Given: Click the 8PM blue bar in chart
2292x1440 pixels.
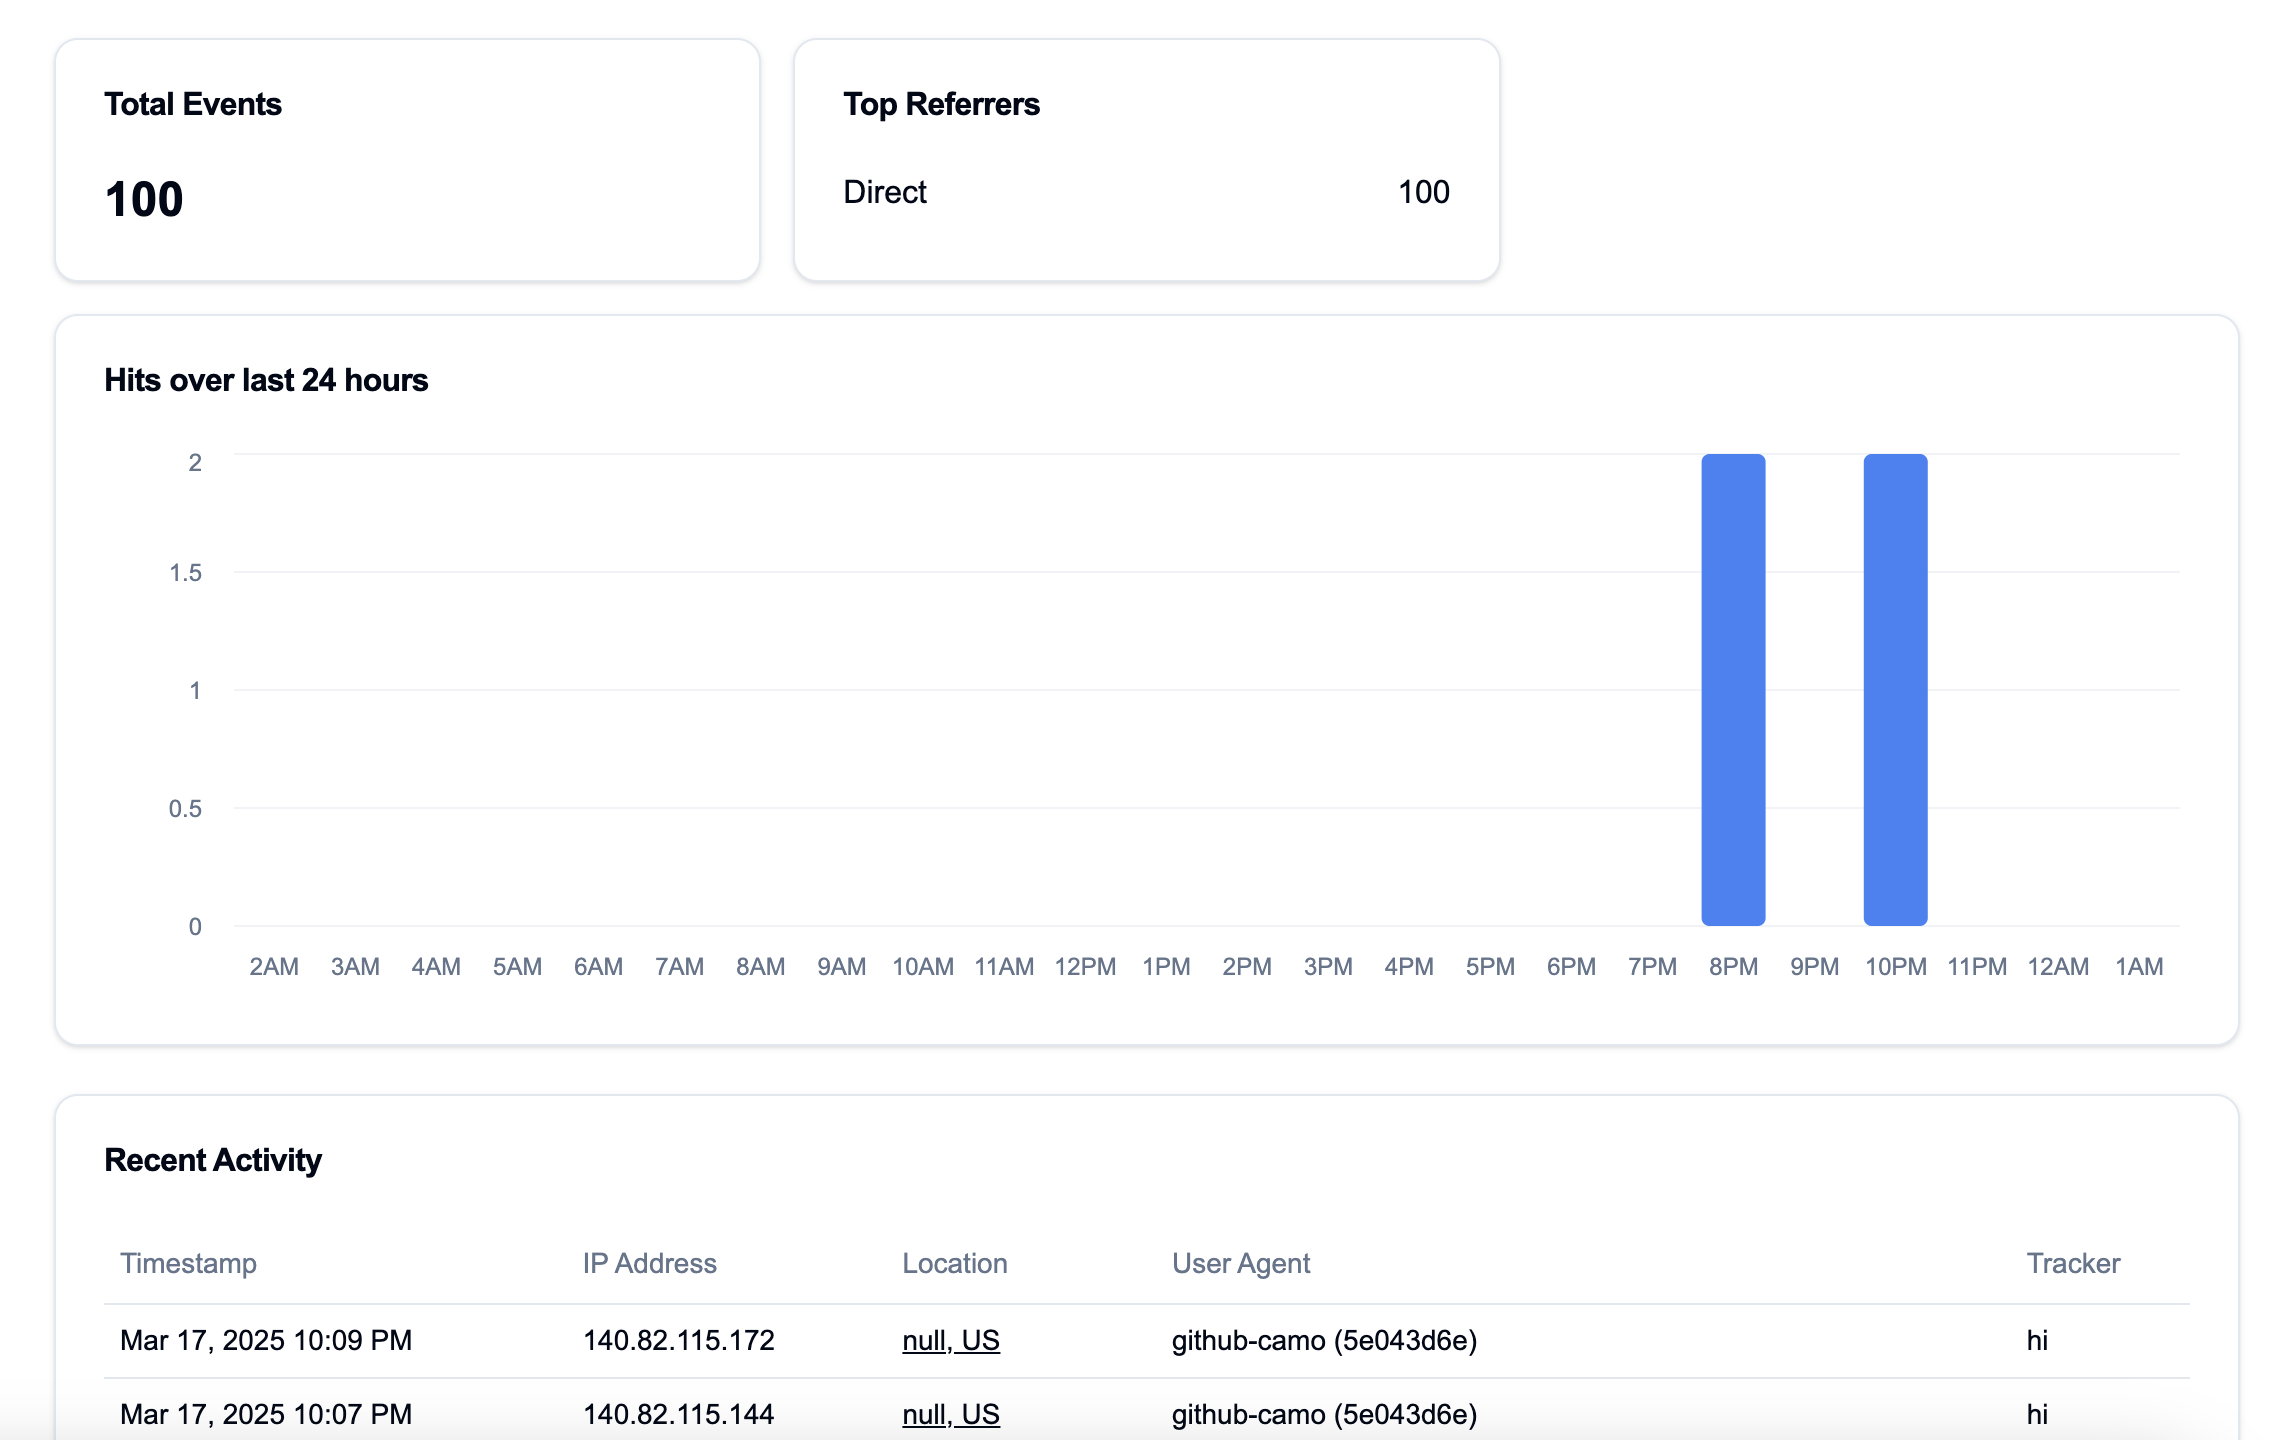Looking at the screenshot, I should (1733, 690).
